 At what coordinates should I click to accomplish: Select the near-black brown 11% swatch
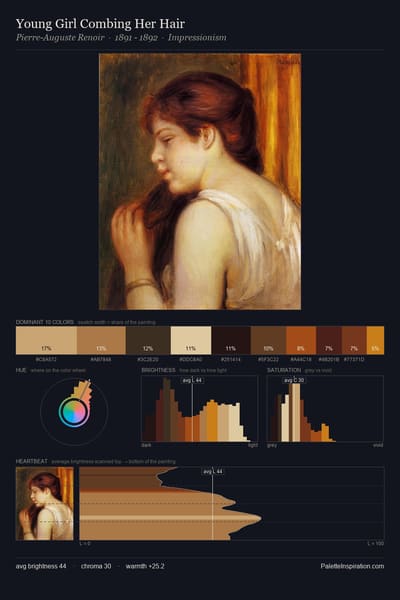coord(231,340)
